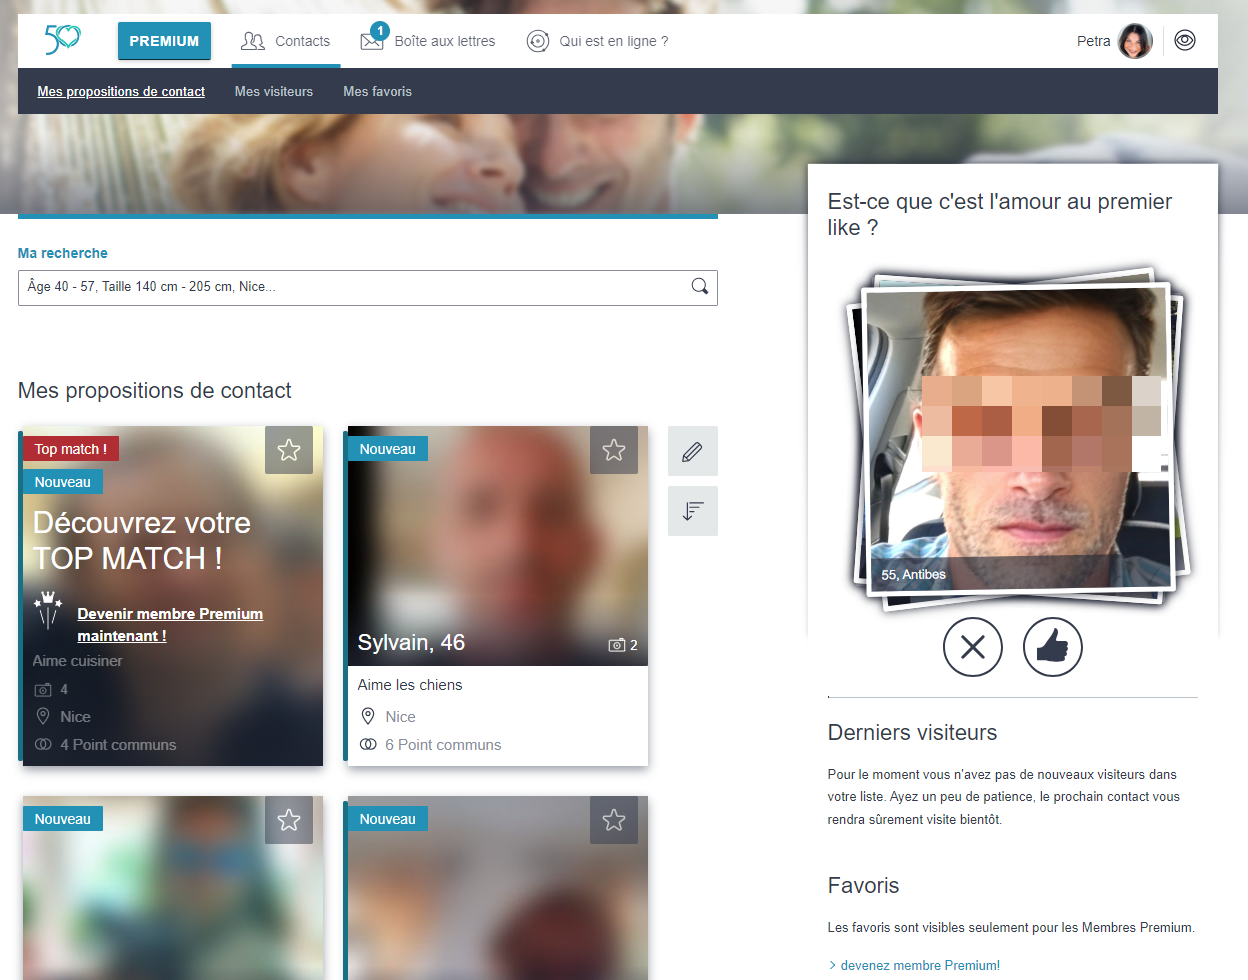
Task: Open the sort order icon
Action: point(692,511)
